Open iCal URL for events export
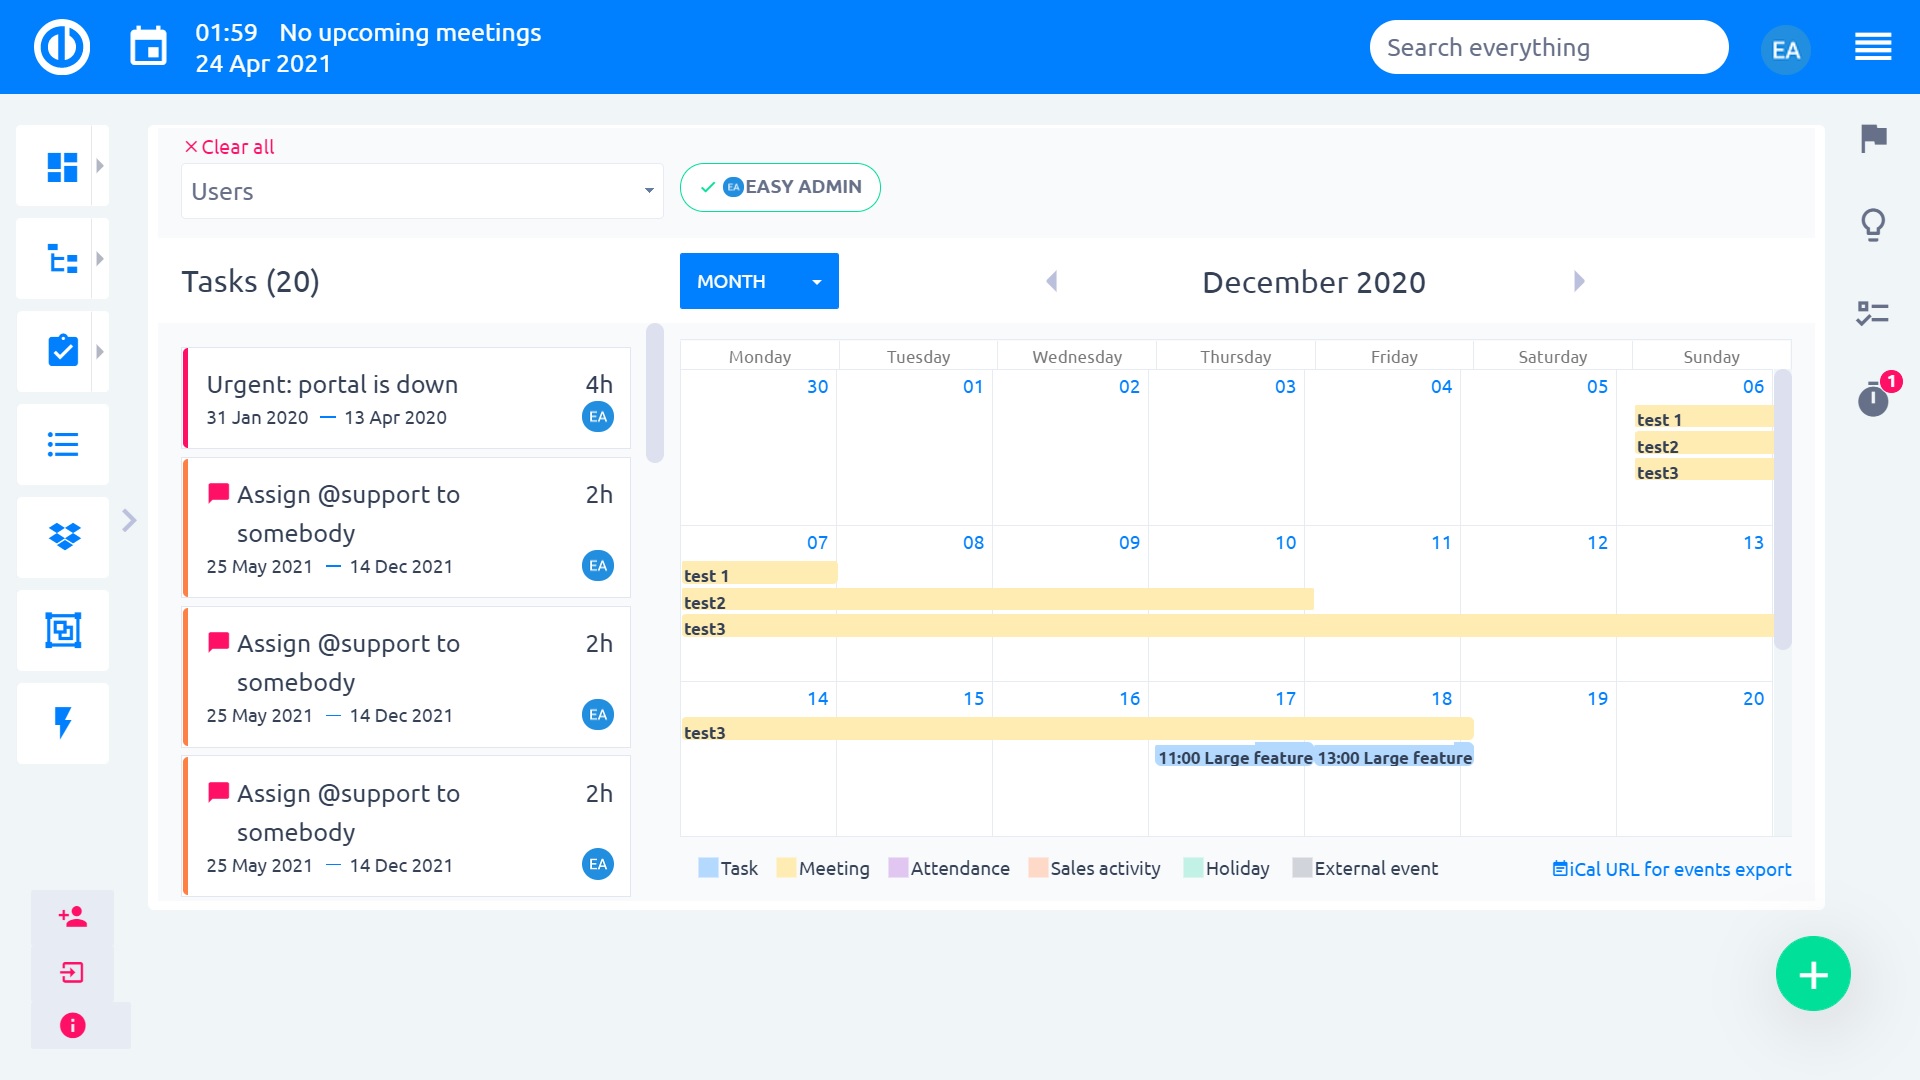This screenshot has height=1080, width=1920. pos(1671,869)
